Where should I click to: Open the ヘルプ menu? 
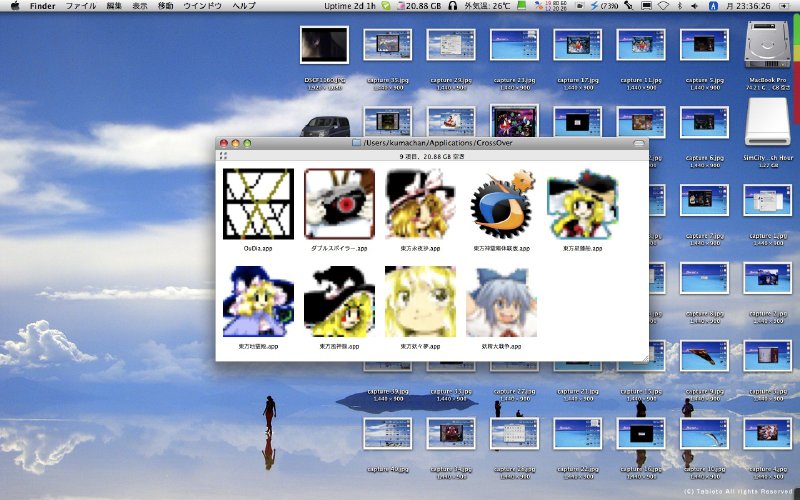tap(243, 6)
